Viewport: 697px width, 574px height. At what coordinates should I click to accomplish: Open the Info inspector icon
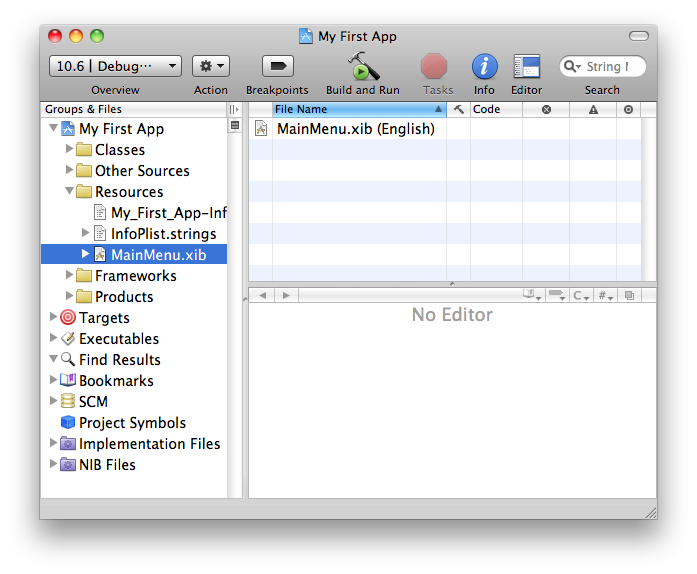pyautogui.click(x=484, y=67)
